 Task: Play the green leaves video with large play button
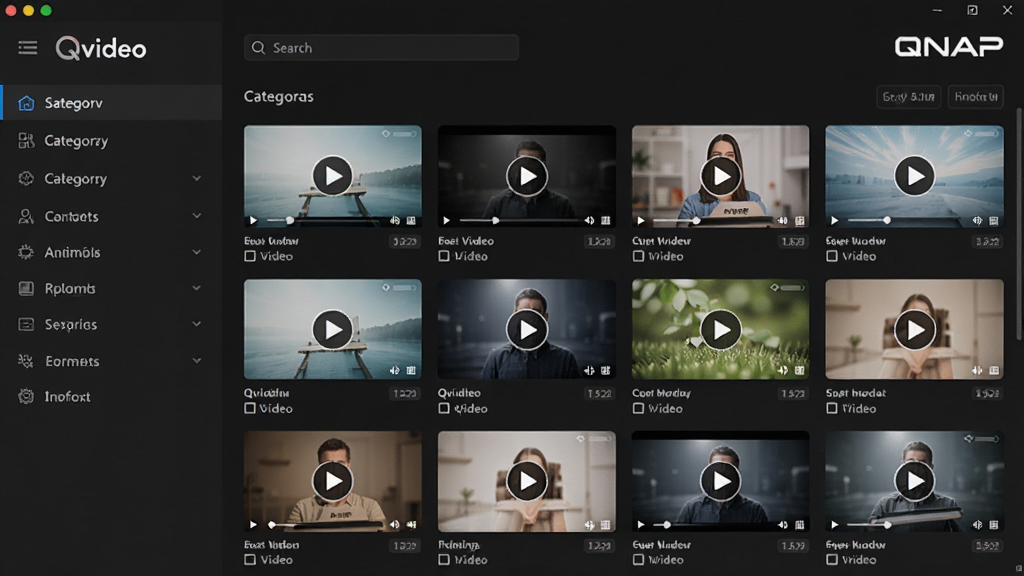[720, 330]
